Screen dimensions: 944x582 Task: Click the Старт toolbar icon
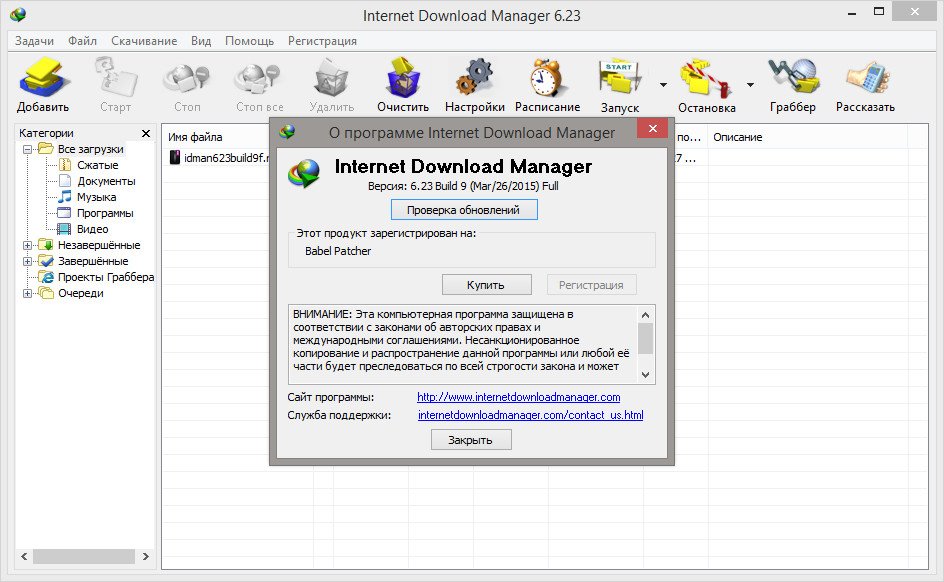[x=116, y=78]
